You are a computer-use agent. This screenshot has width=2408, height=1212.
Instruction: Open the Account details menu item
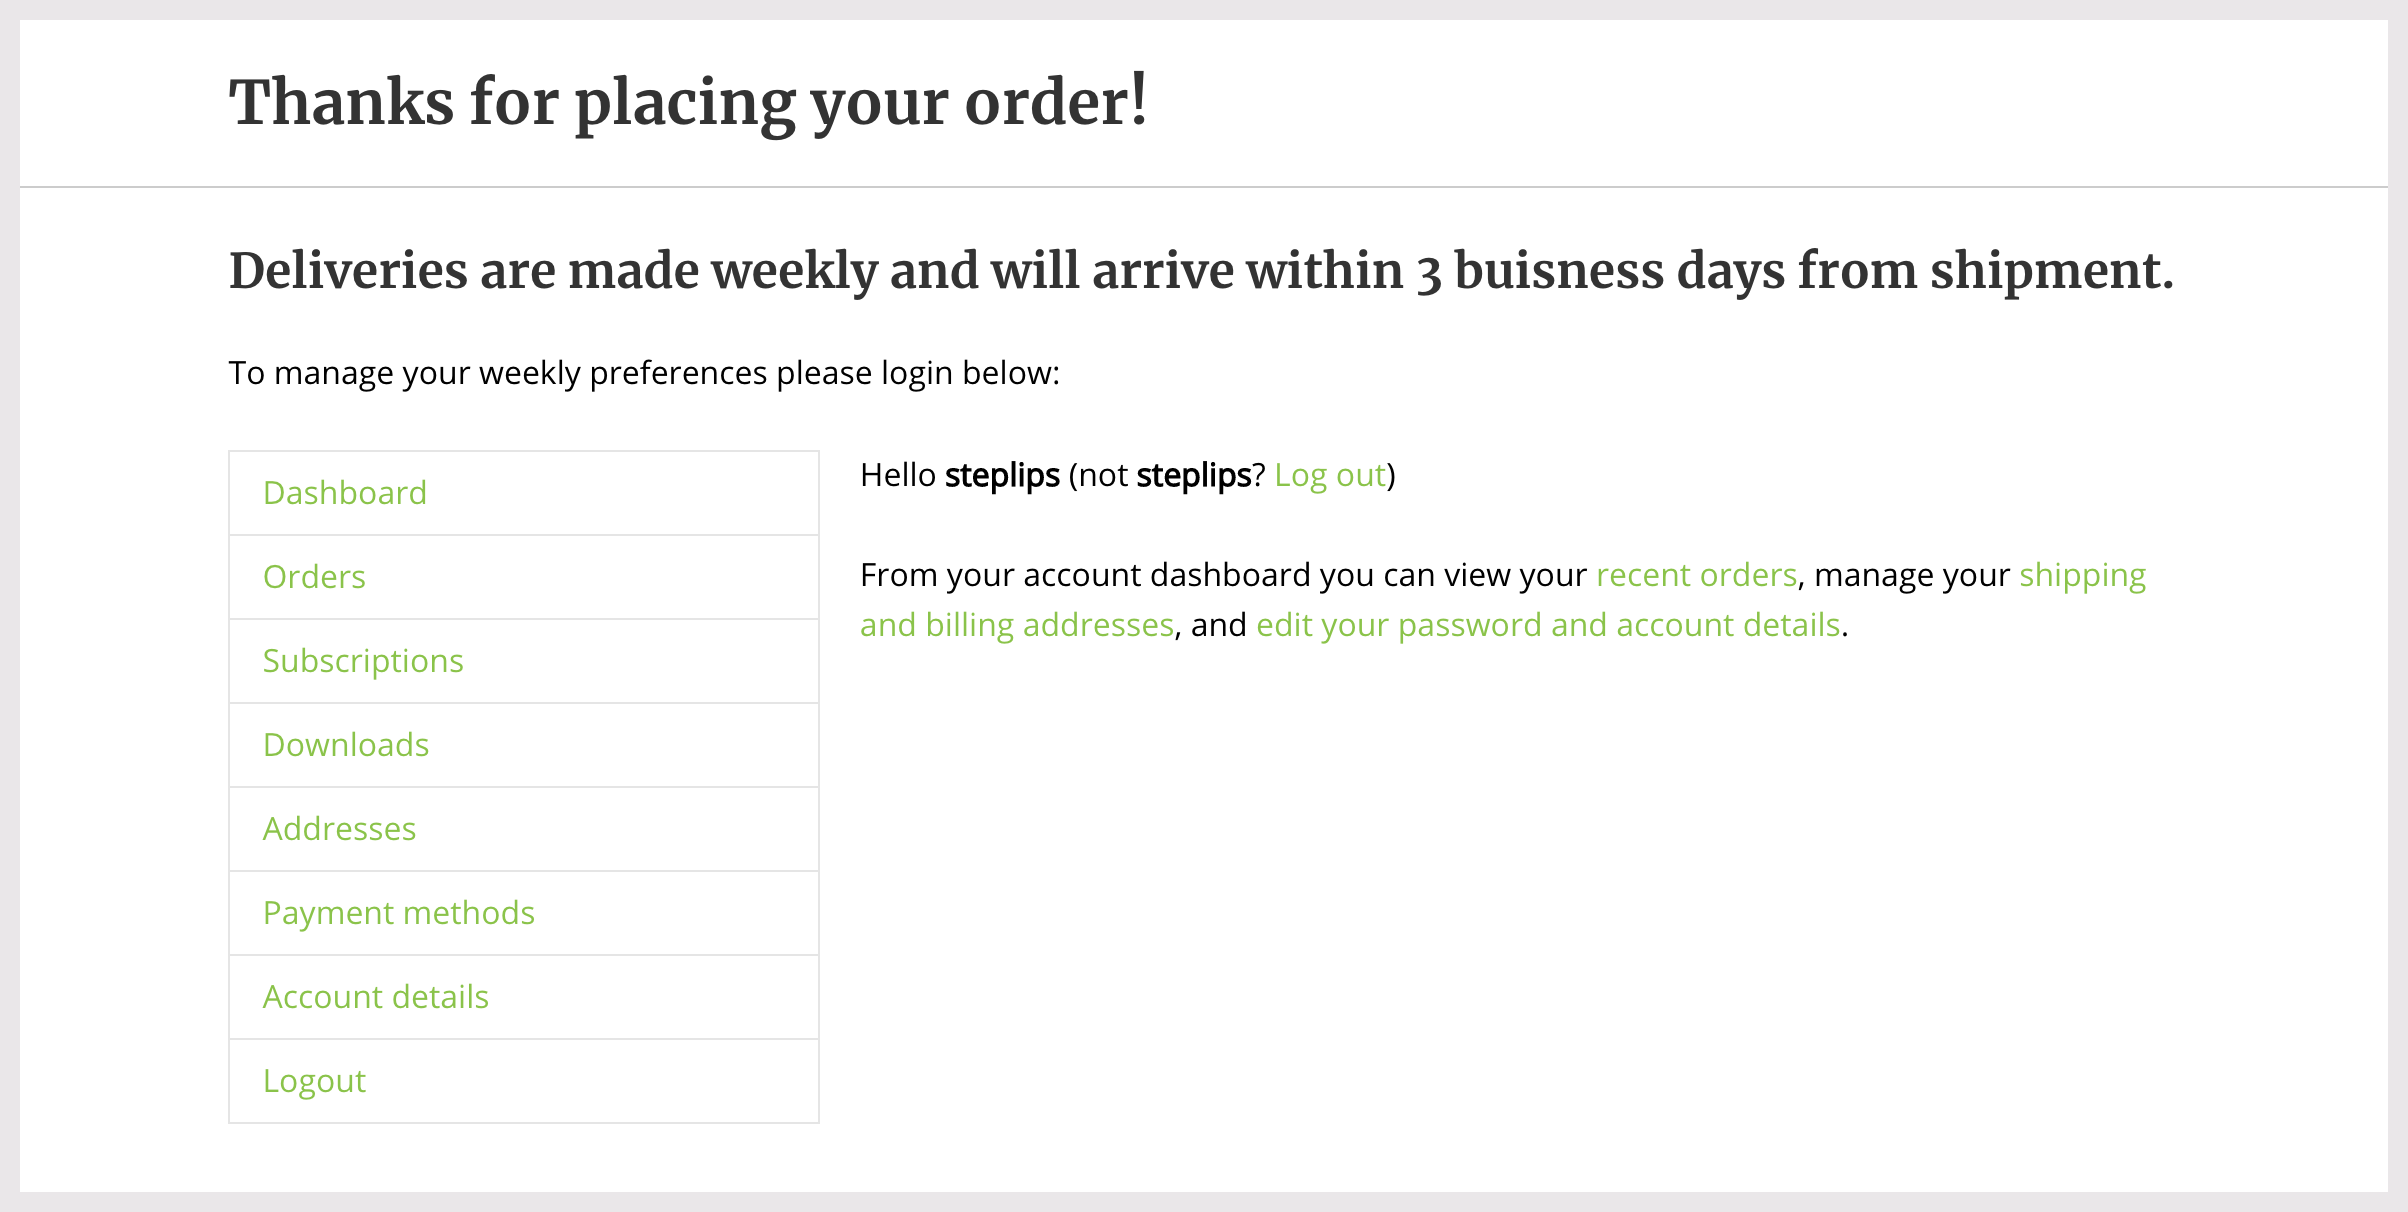[x=375, y=997]
